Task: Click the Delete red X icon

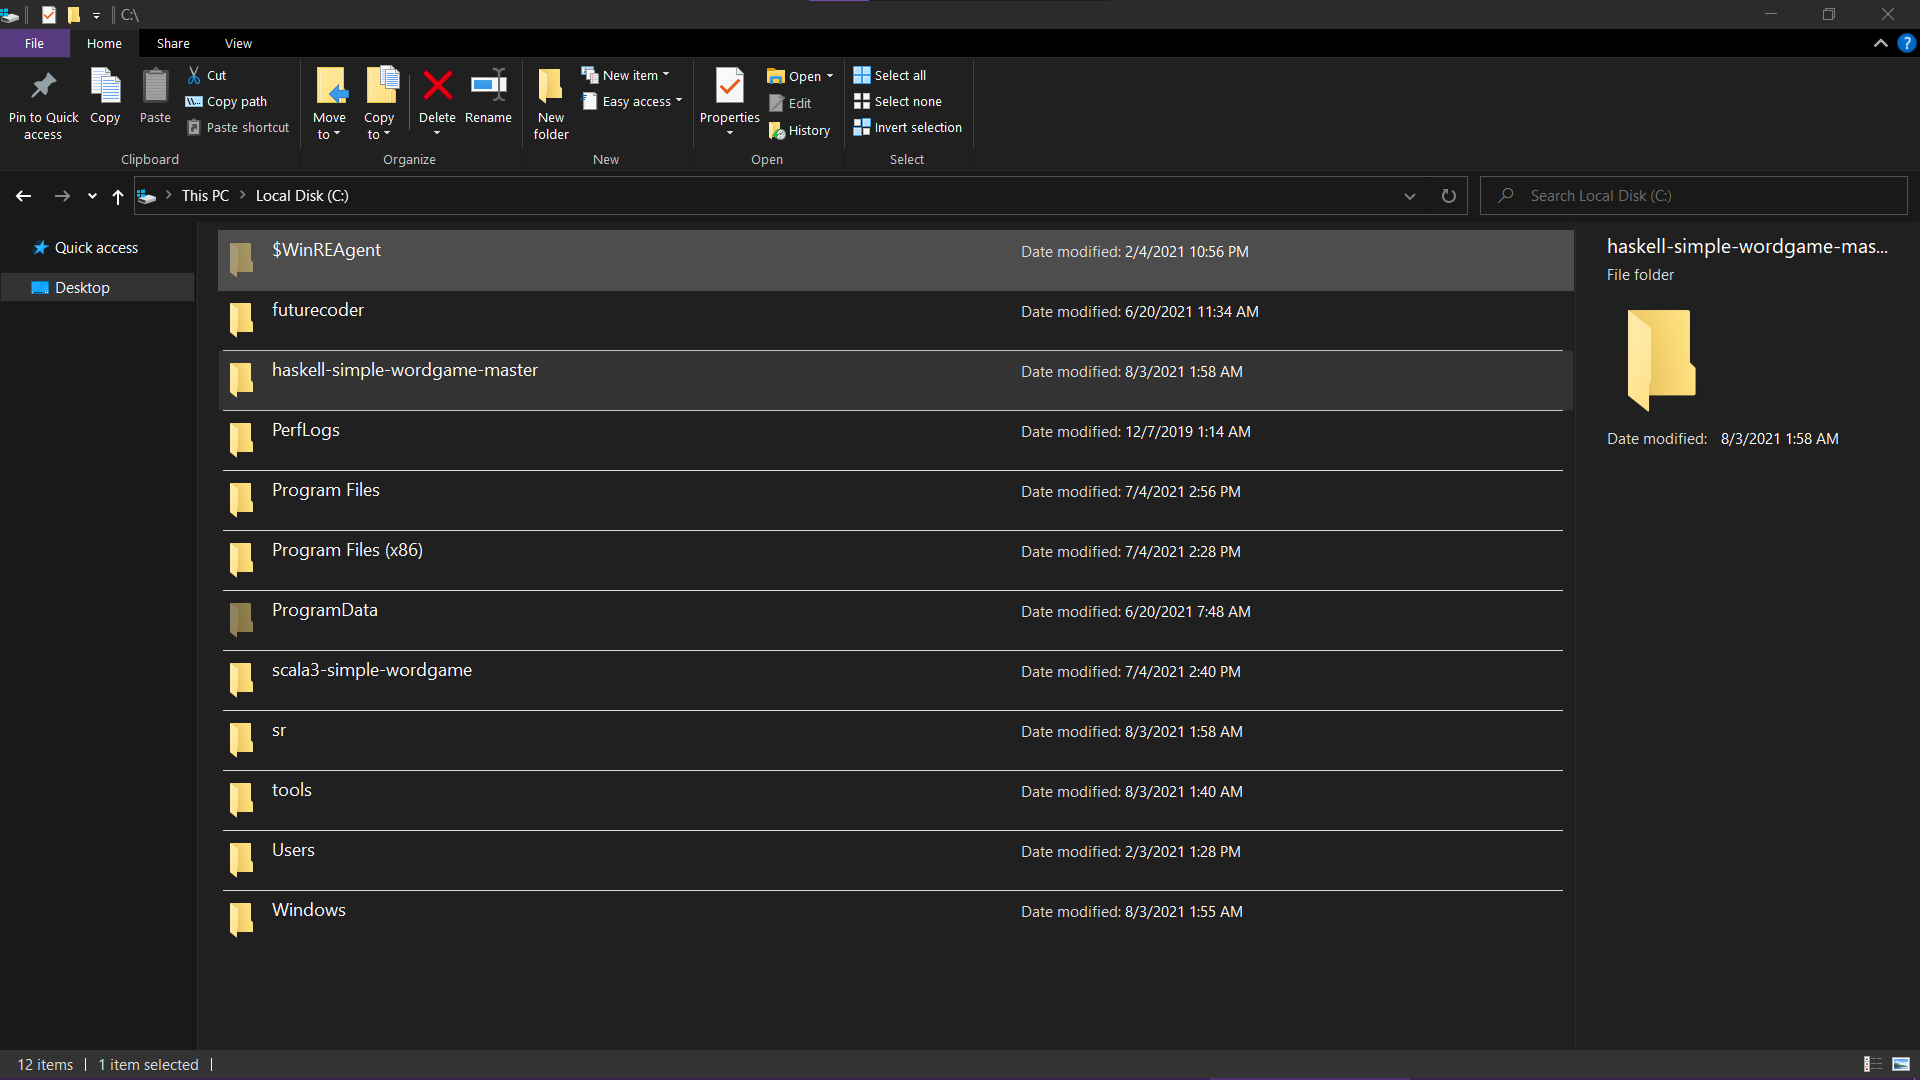Action: coord(437,86)
